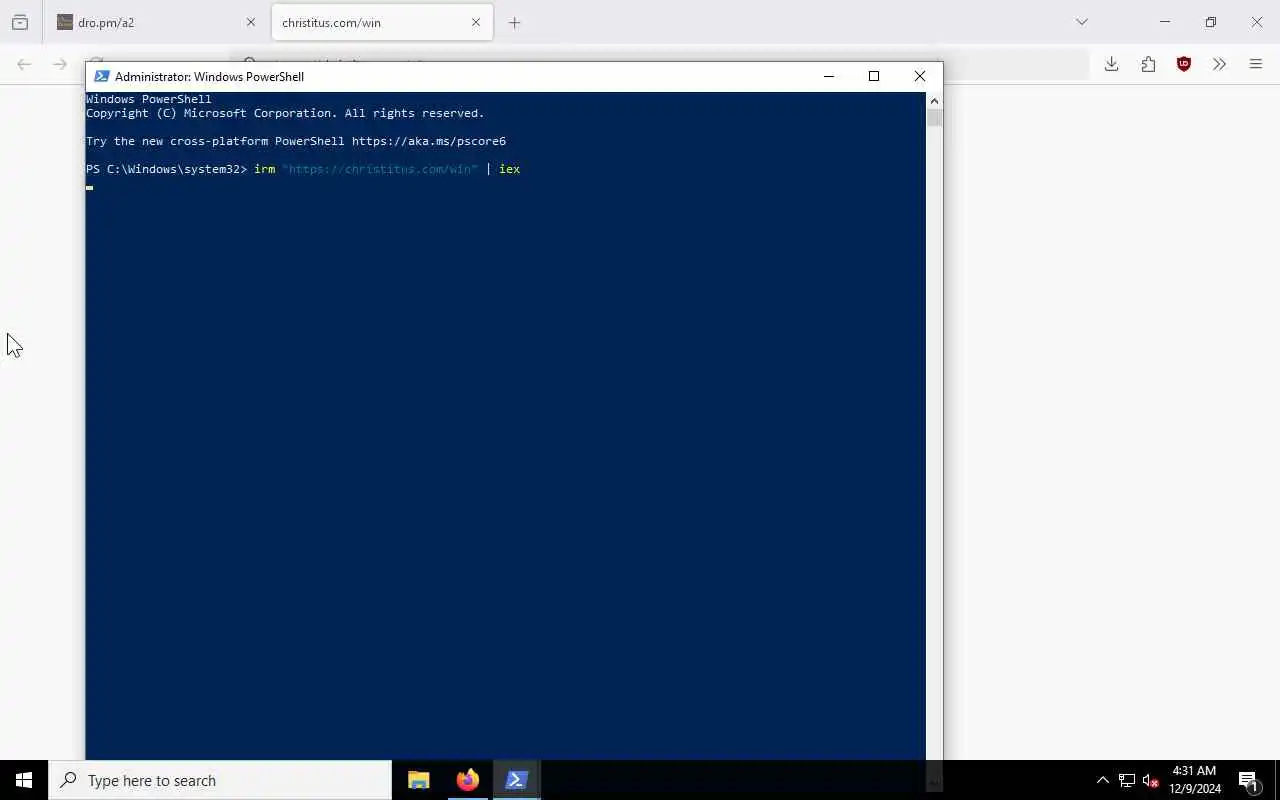Click the "PS C:\Windows\system32>" prompt text

166,169
